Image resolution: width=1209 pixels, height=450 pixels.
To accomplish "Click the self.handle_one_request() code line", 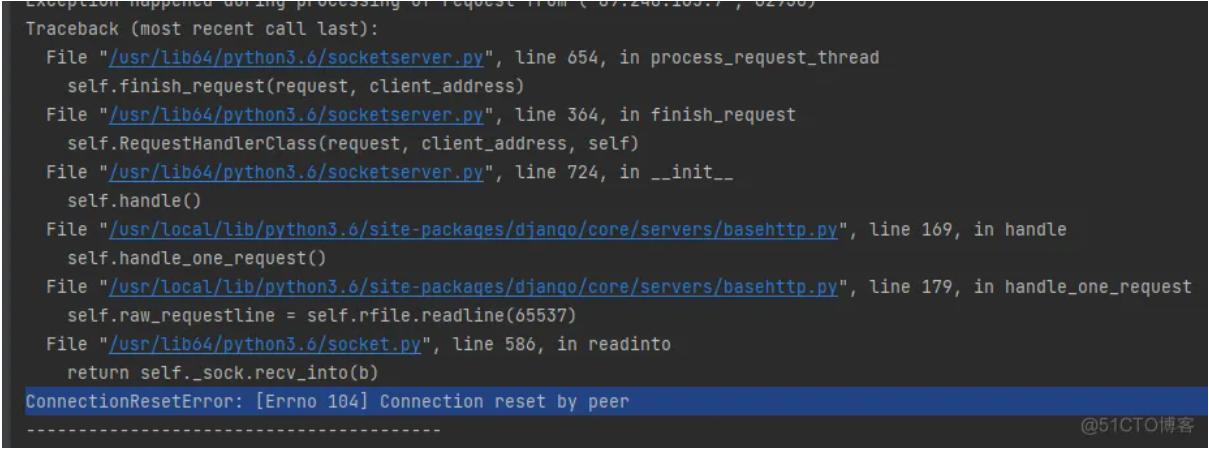I will pyautogui.click(x=197, y=259).
